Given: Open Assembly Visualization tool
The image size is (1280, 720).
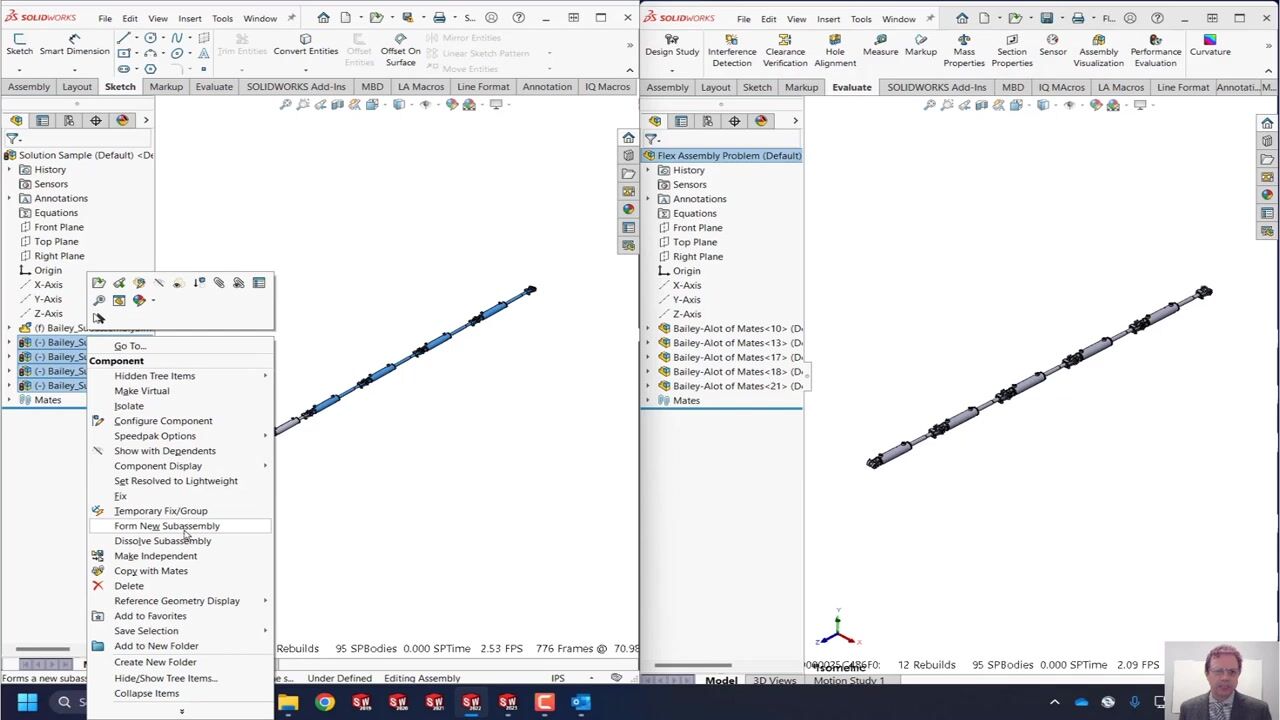Looking at the screenshot, I should [x=1098, y=51].
